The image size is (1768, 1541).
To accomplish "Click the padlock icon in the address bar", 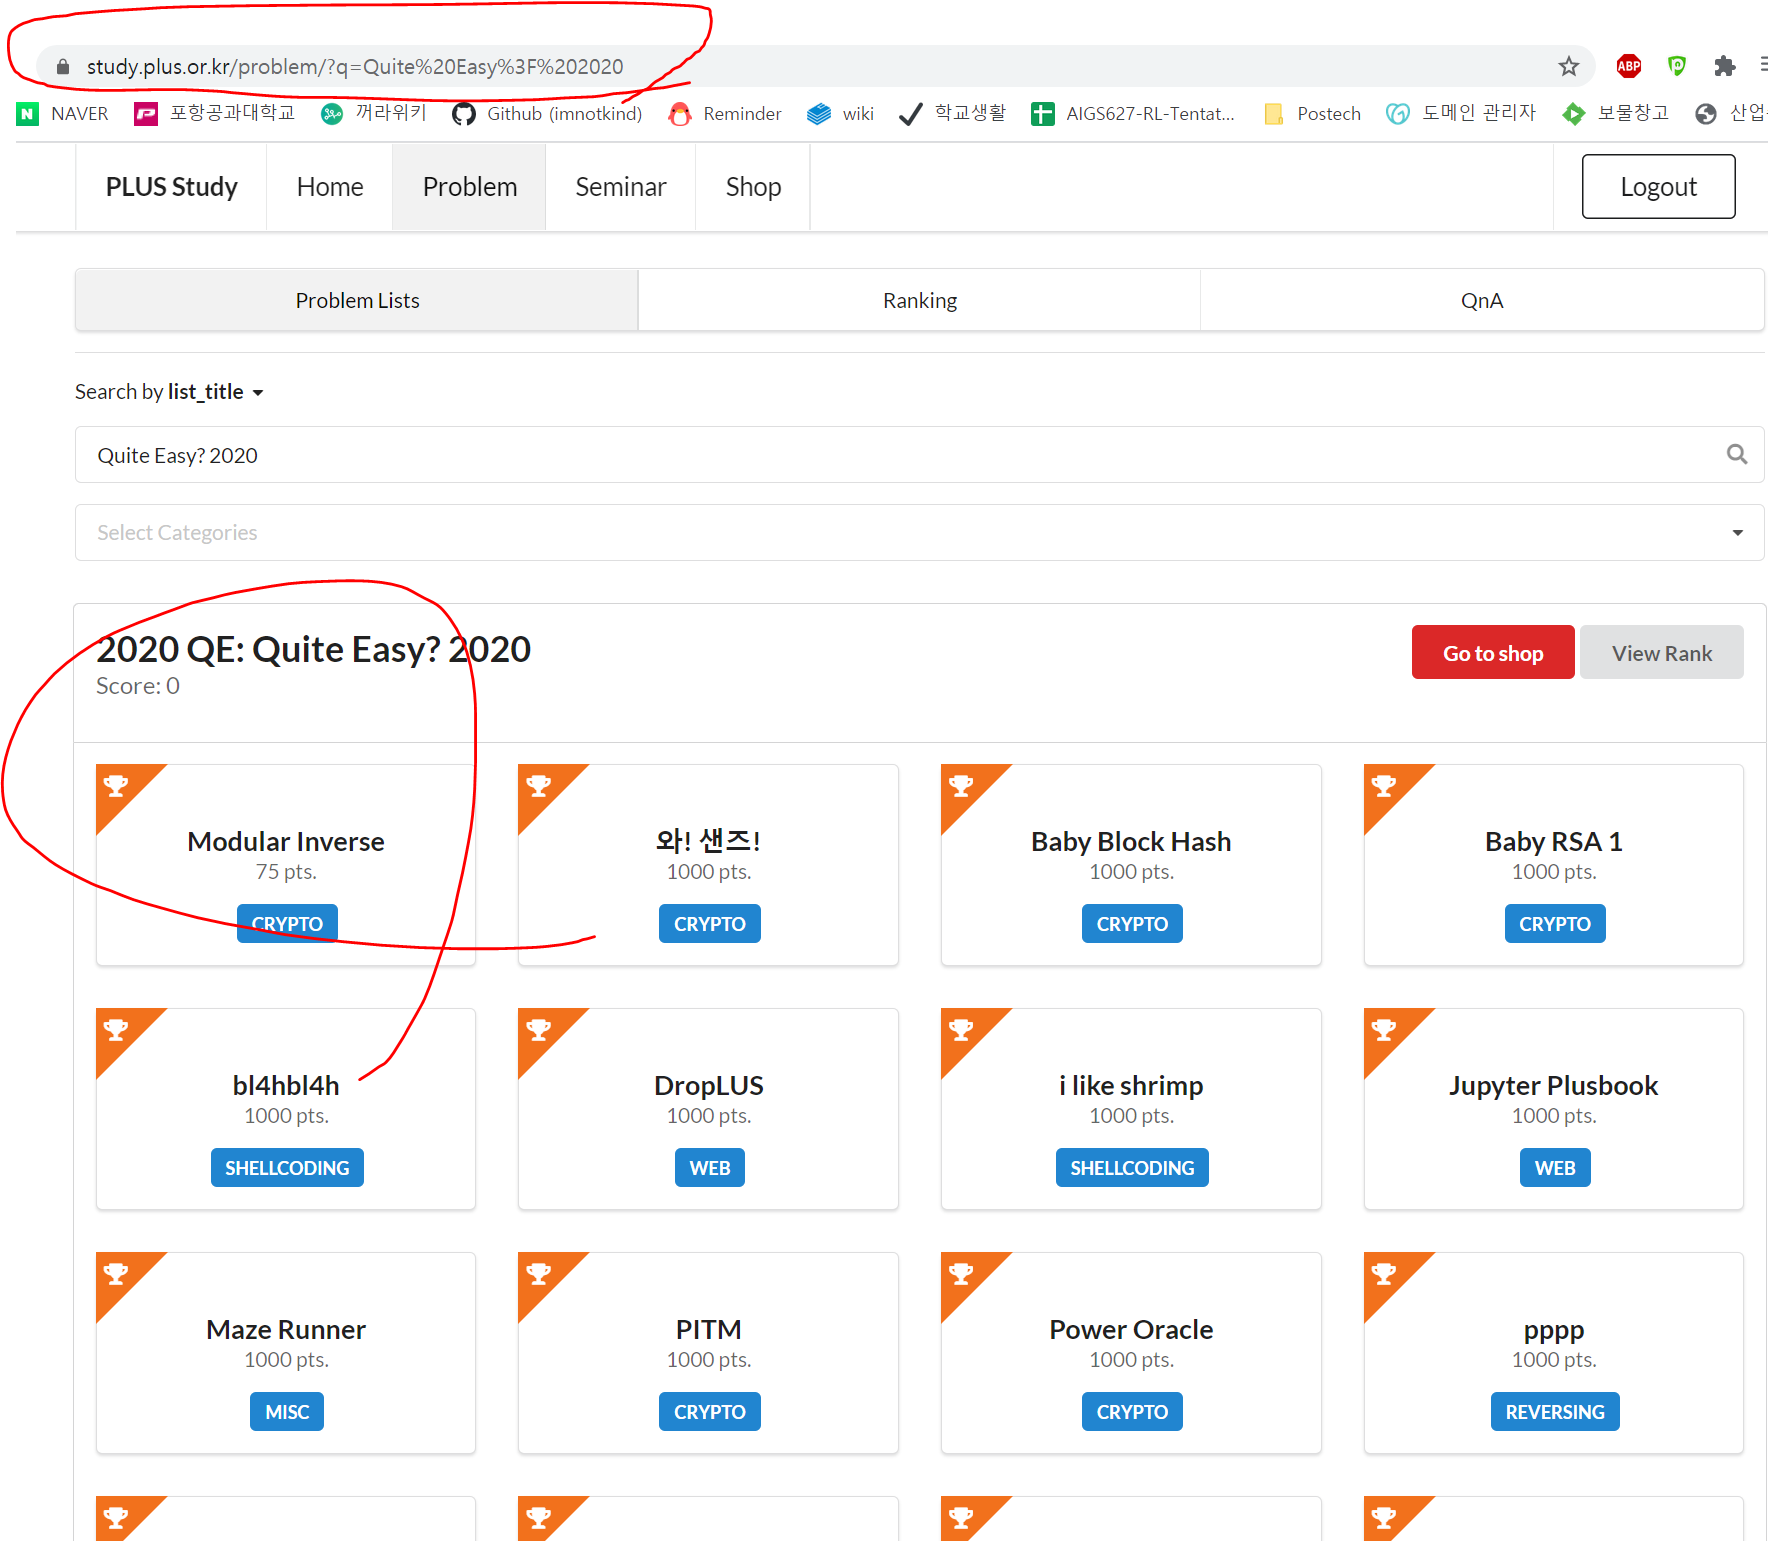I will coord(62,66).
